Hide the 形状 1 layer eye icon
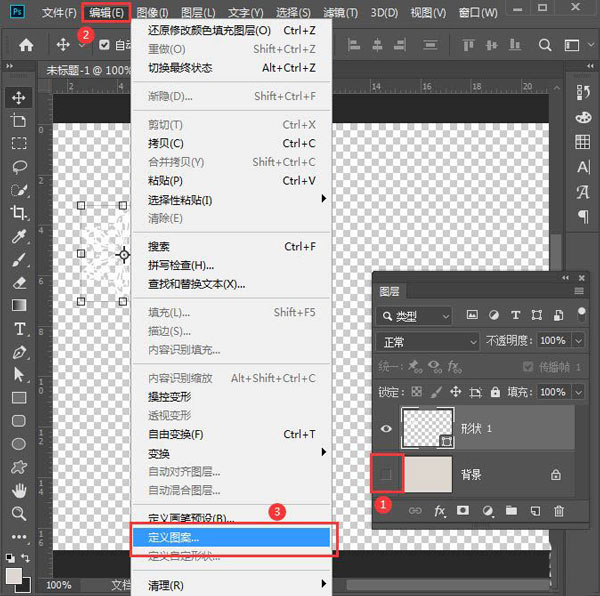The width and height of the screenshot is (600, 596). tap(386, 428)
